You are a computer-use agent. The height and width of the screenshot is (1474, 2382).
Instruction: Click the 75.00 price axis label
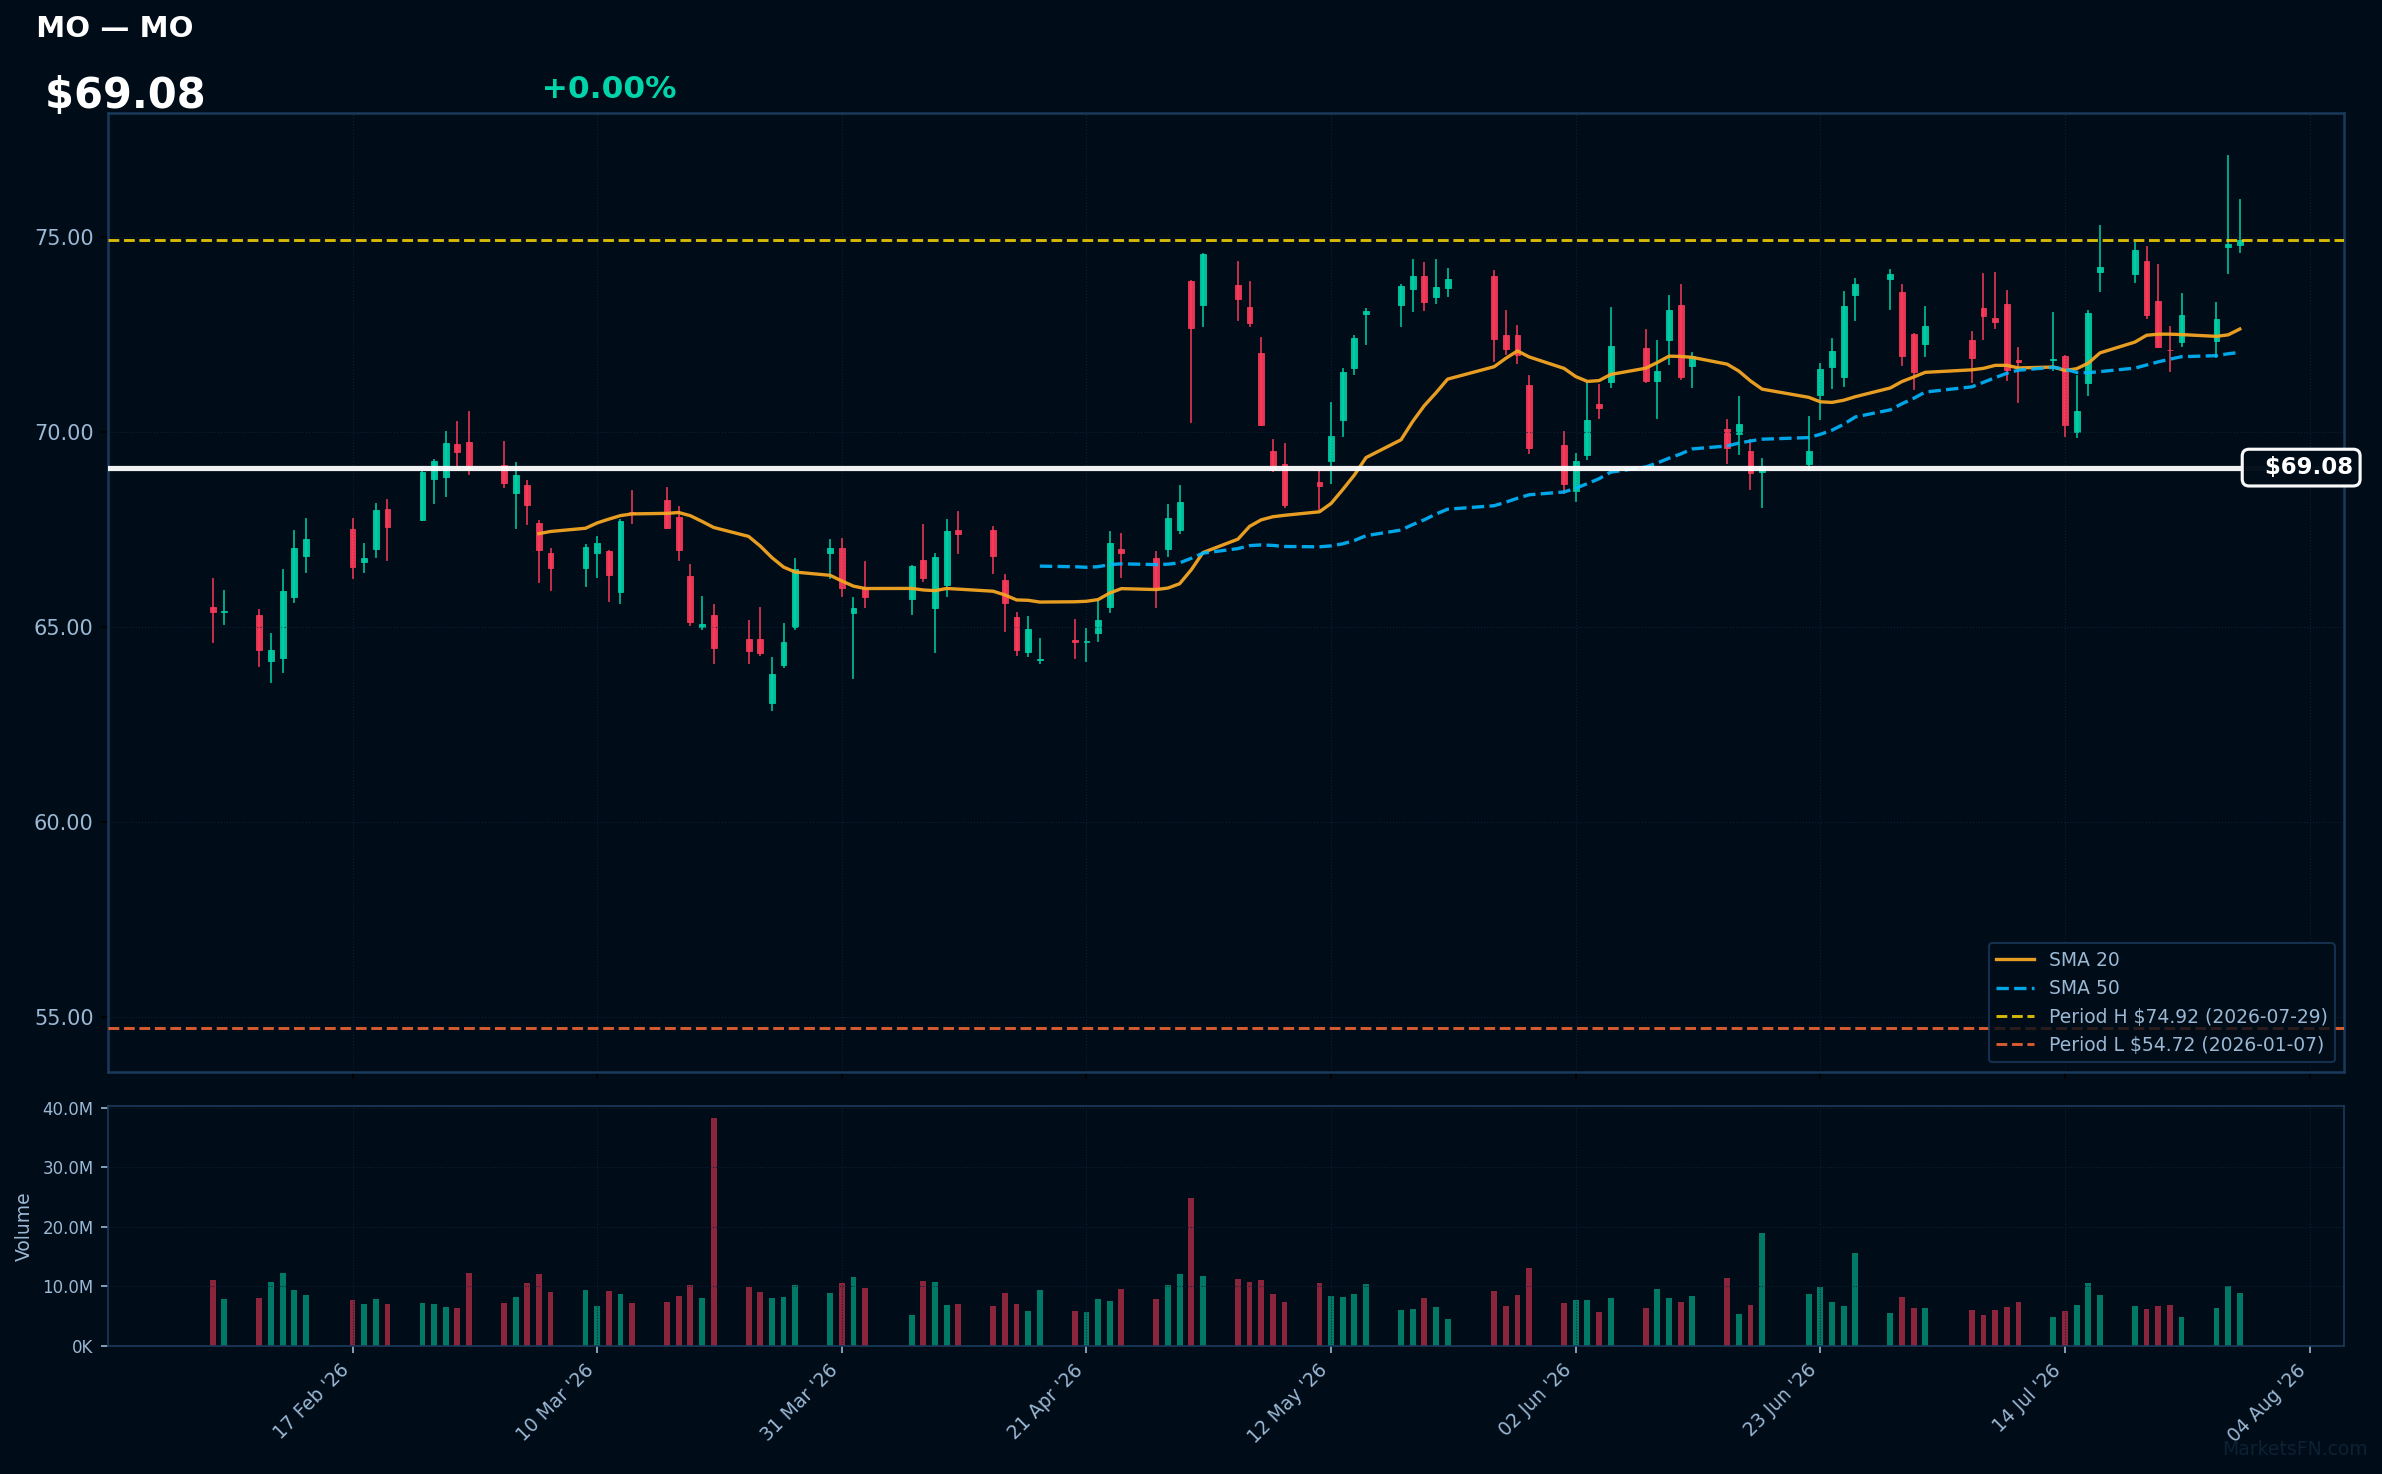coord(64,238)
